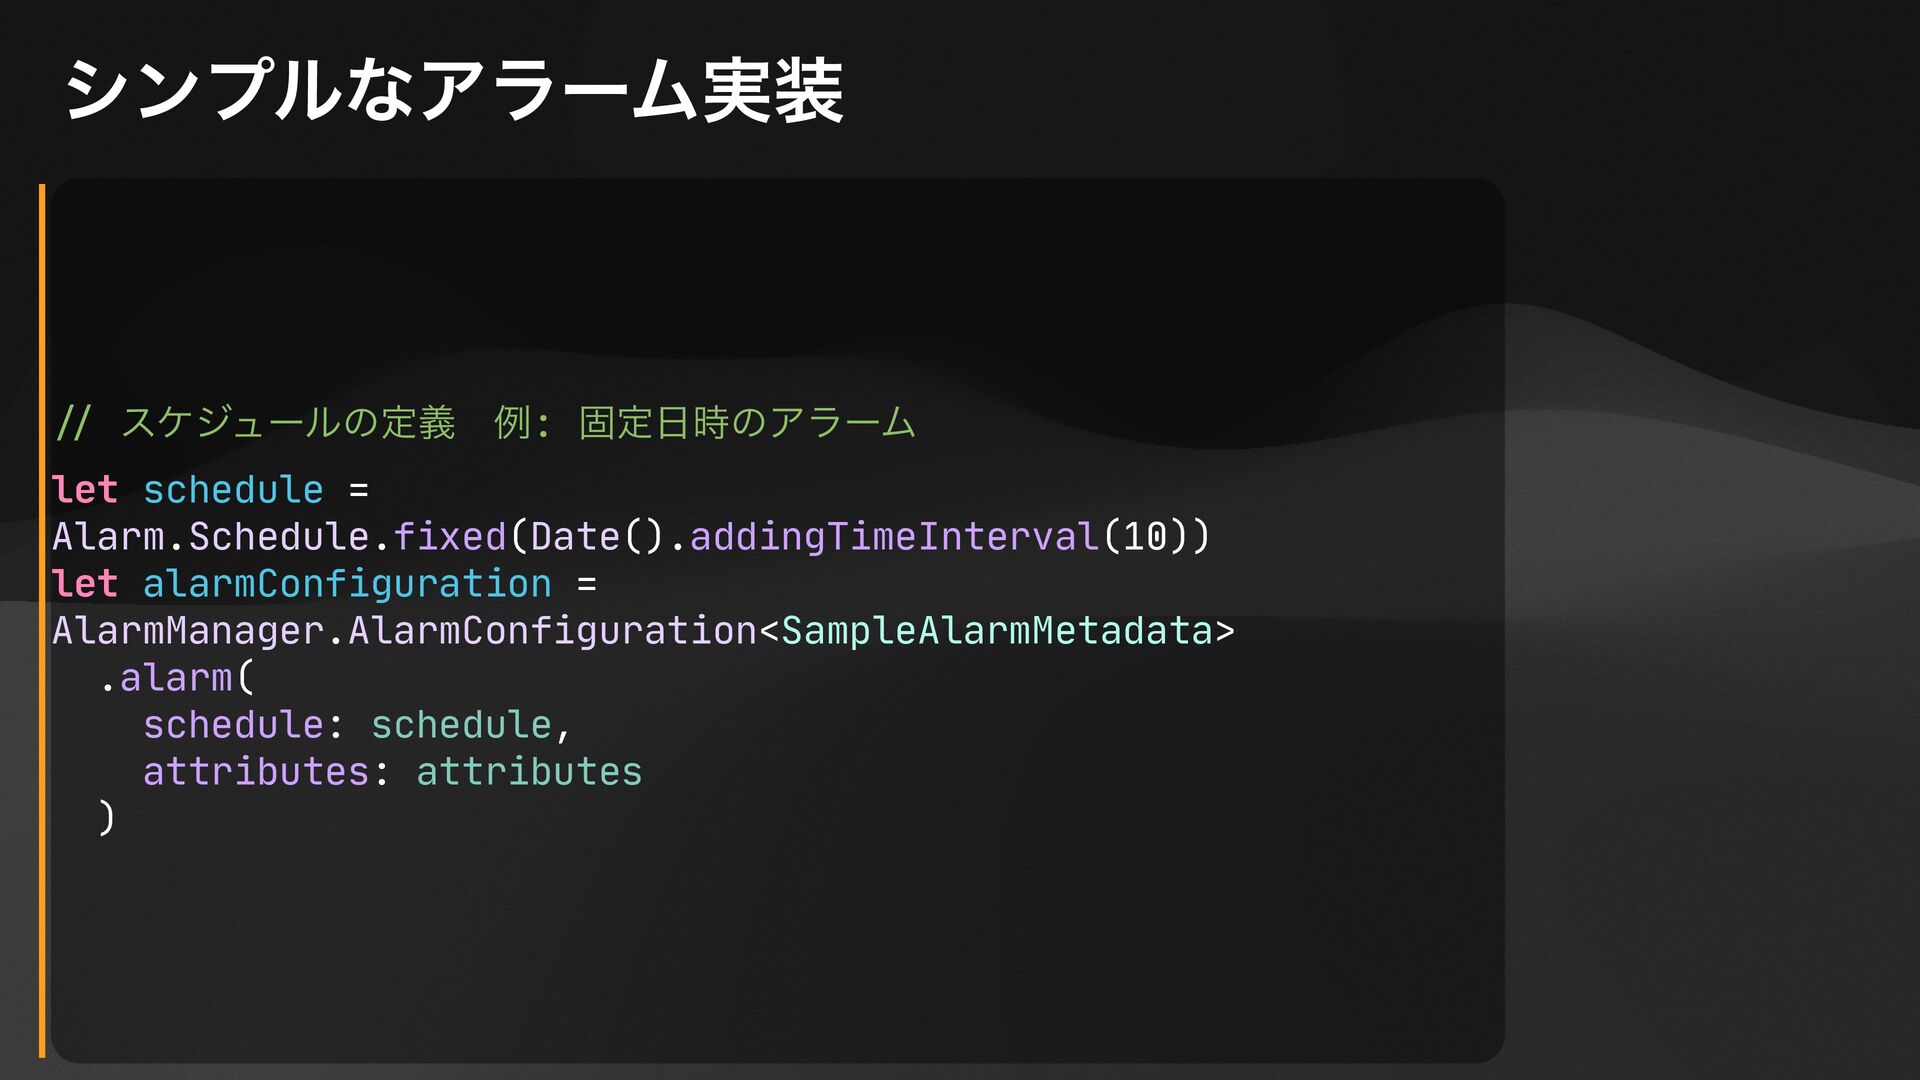Image resolution: width=1920 pixels, height=1080 pixels.
Task: Click the slide title シンプルなアラーム実装
Action: (453, 90)
